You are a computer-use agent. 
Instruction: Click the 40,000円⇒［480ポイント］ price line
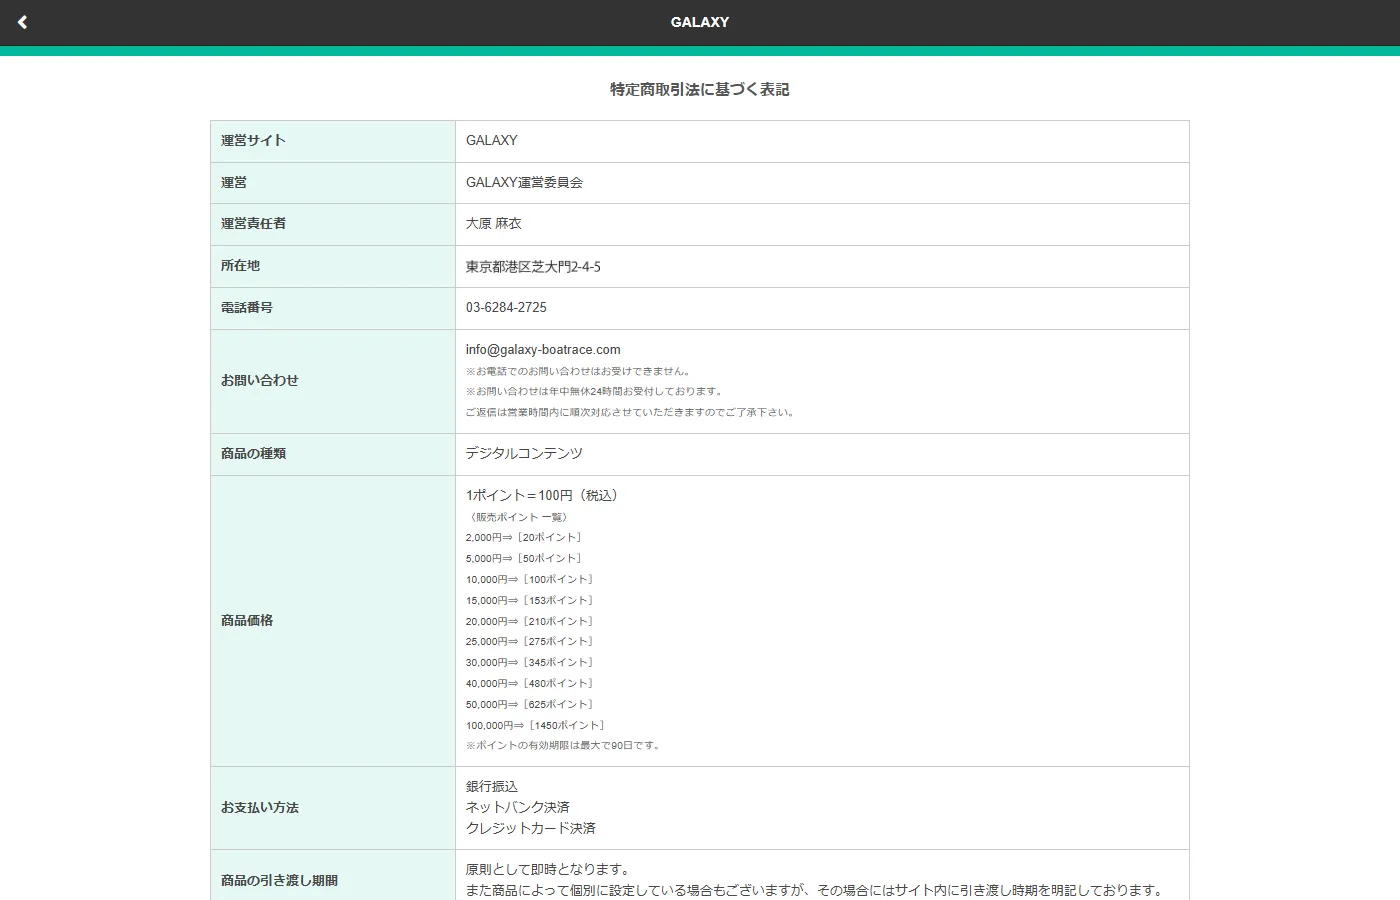point(530,684)
